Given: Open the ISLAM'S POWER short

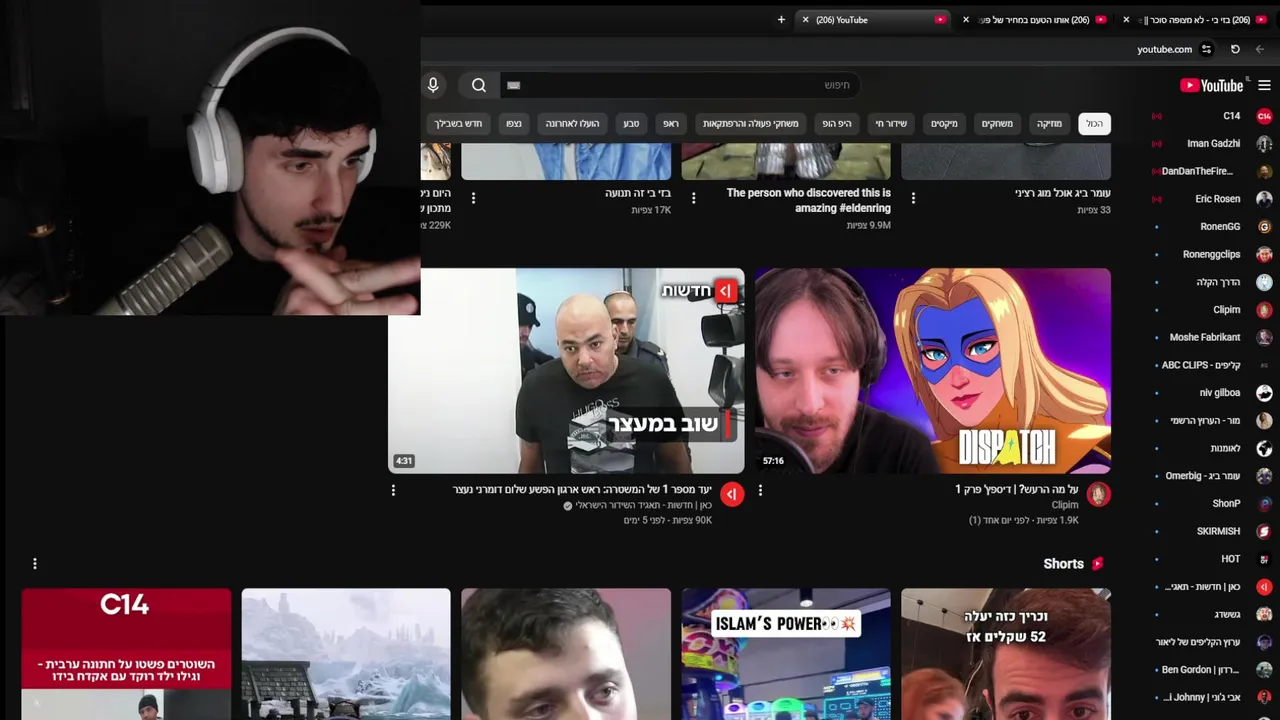Looking at the screenshot, I should pyautogui.click(x=786, y=654).
